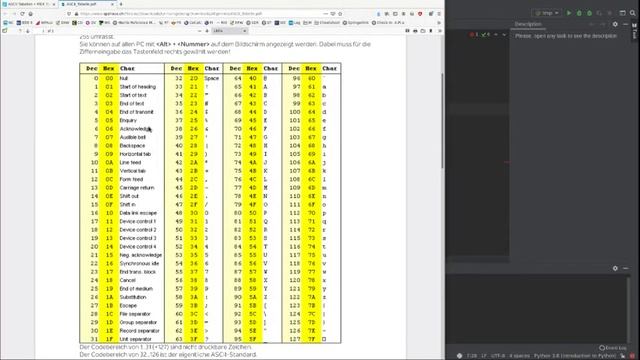The image size is (640, 360).
Task: Hide the bottom tool panel with minus icon
Action: 626,268
